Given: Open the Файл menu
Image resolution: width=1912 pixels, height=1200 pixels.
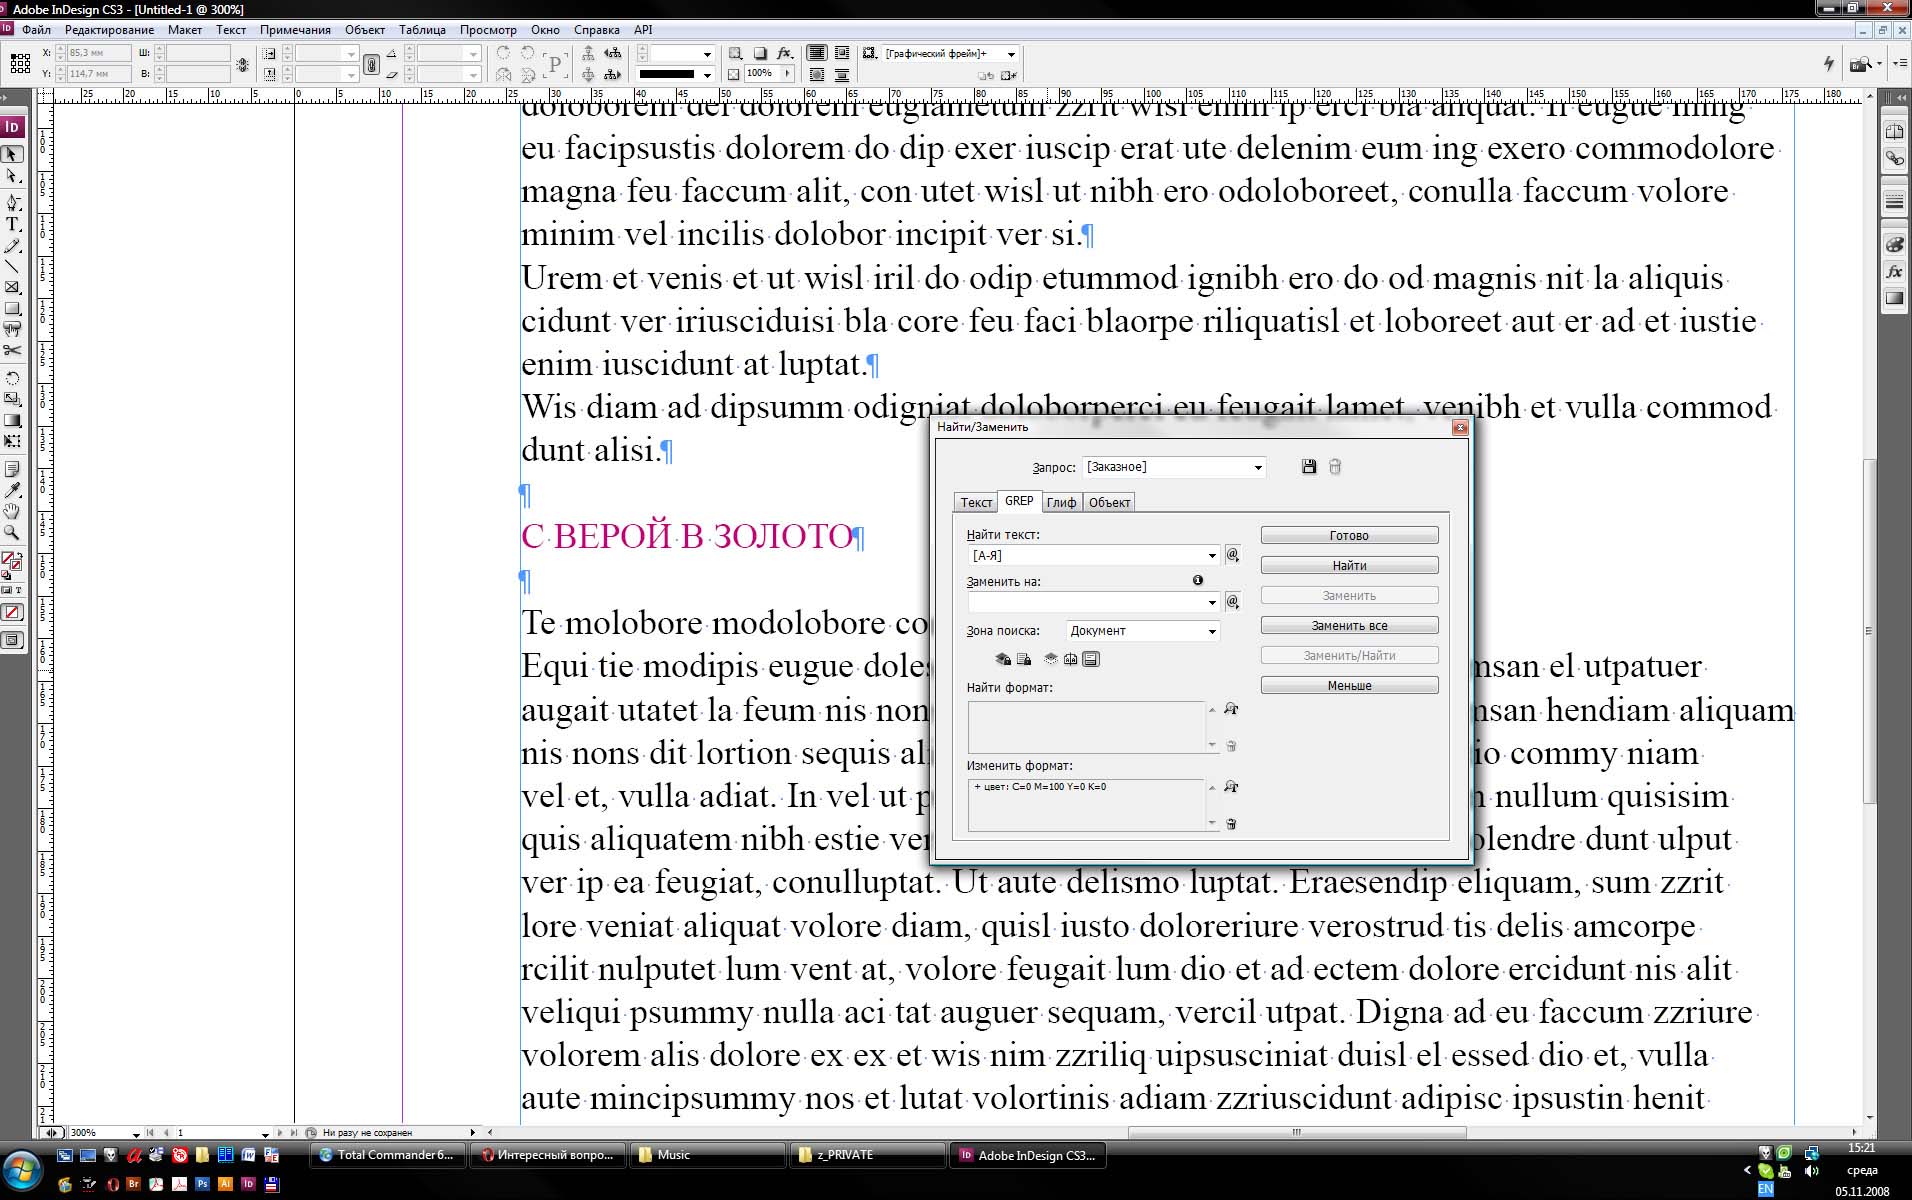Looking at the screenshot, I should click(x=36, y=30).
